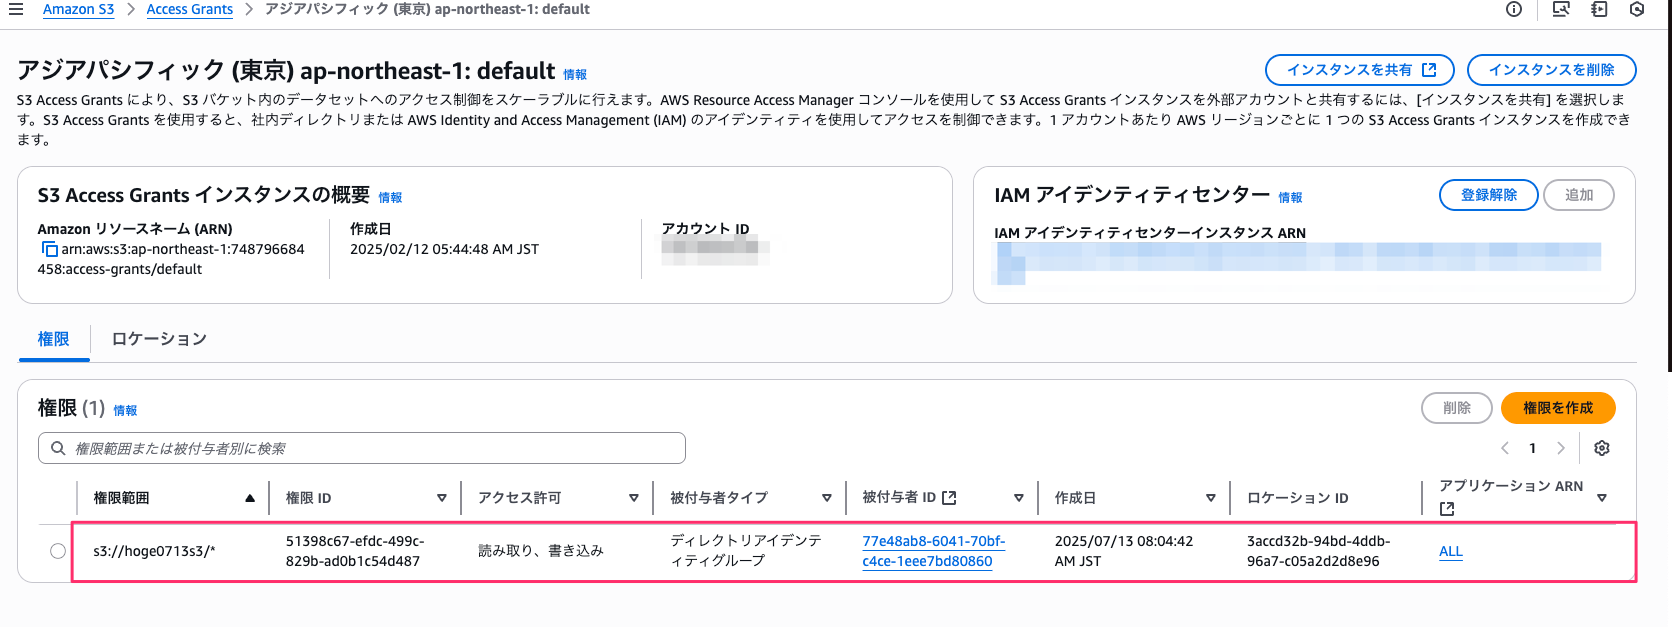Go to Access Grants breadcrumb
This screenshot has width=1672, height=627.
(190, 9)
